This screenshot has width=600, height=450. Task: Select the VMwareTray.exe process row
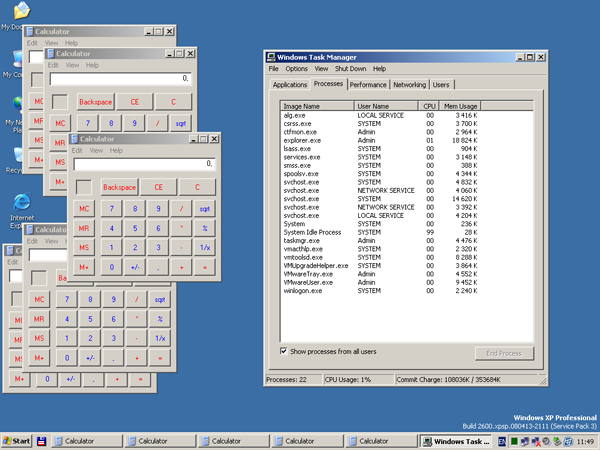tap(381, 274)
